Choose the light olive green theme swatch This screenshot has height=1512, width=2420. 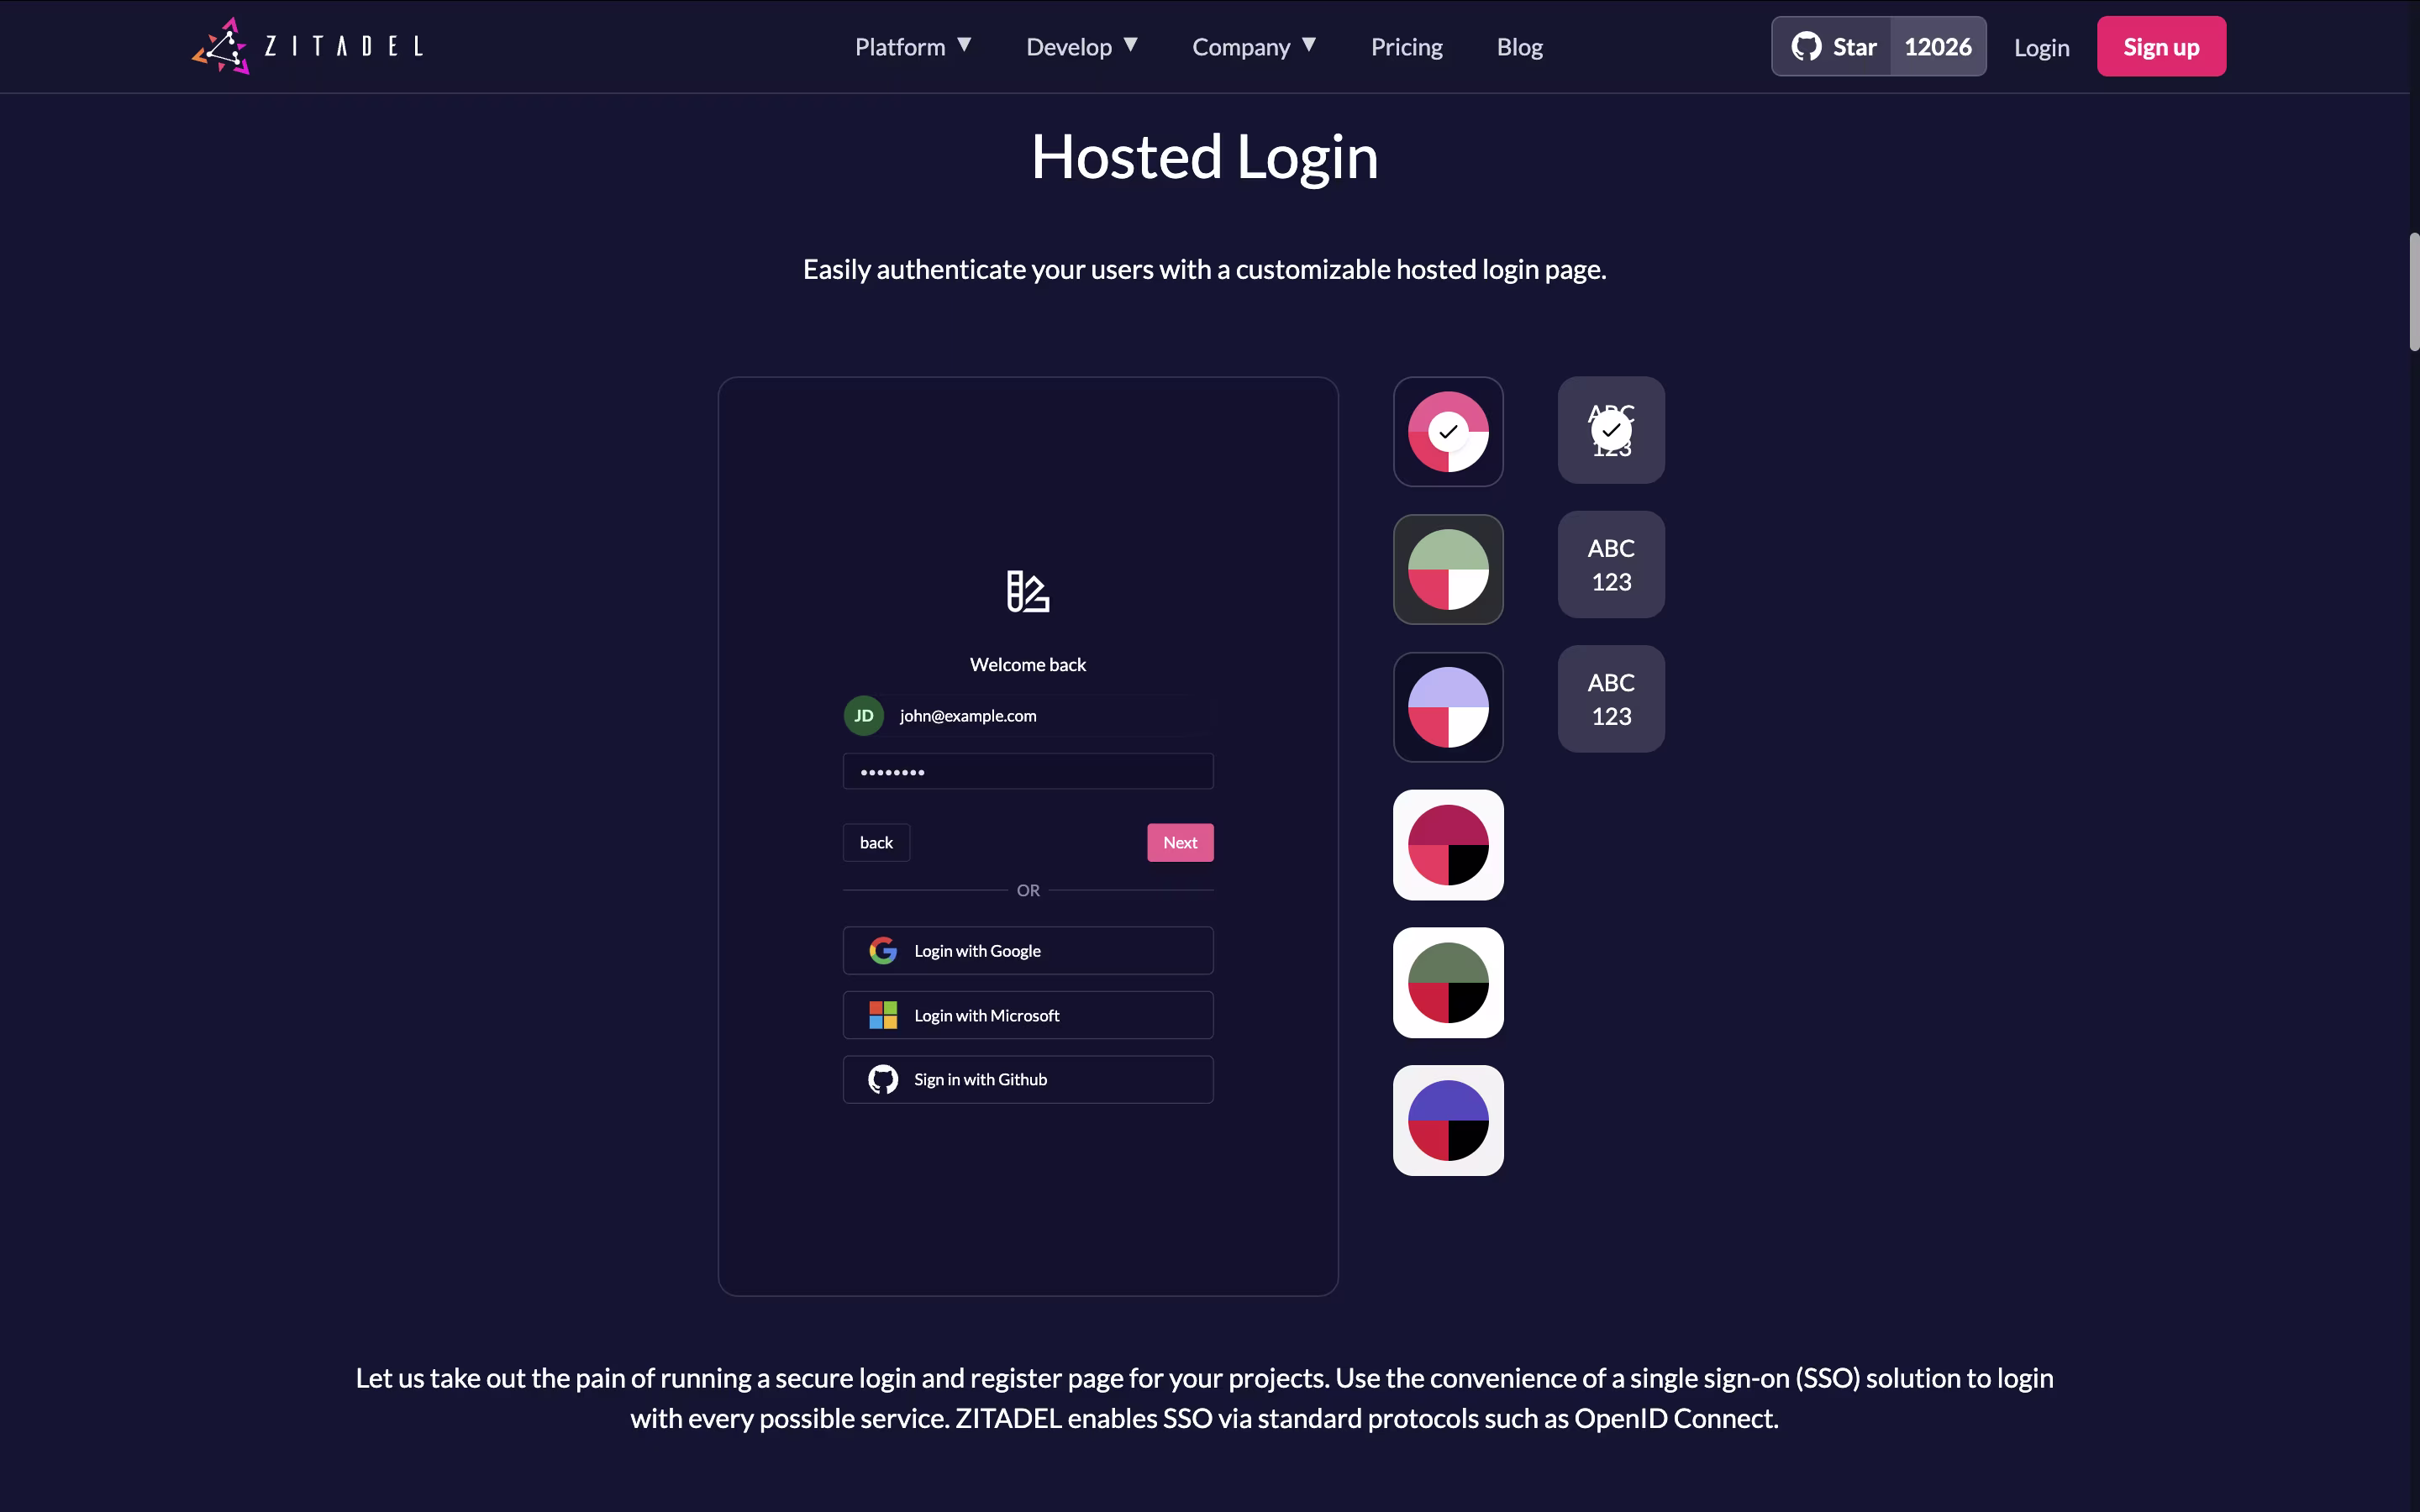pyautogui.click(x=1448, y=983)
